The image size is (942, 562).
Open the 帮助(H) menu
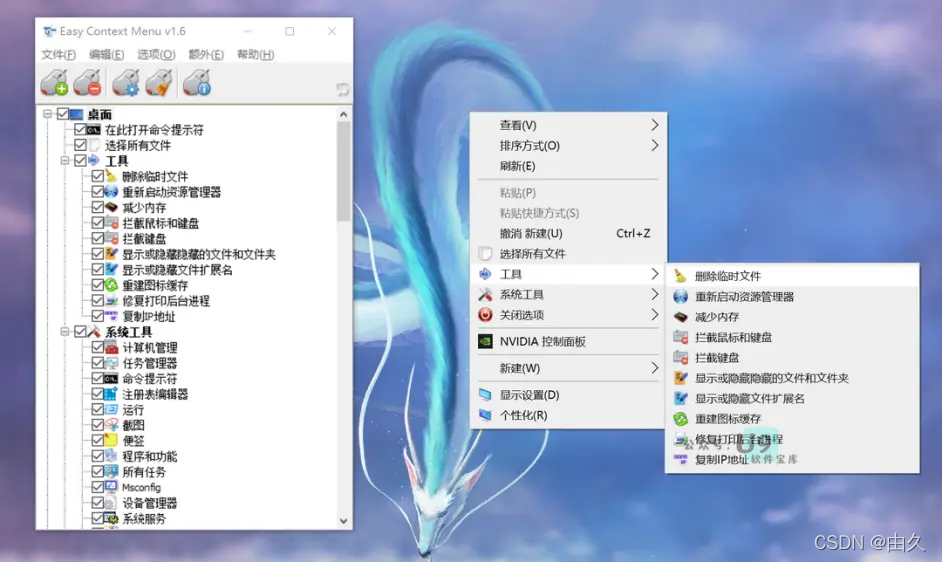click(255, 55)
